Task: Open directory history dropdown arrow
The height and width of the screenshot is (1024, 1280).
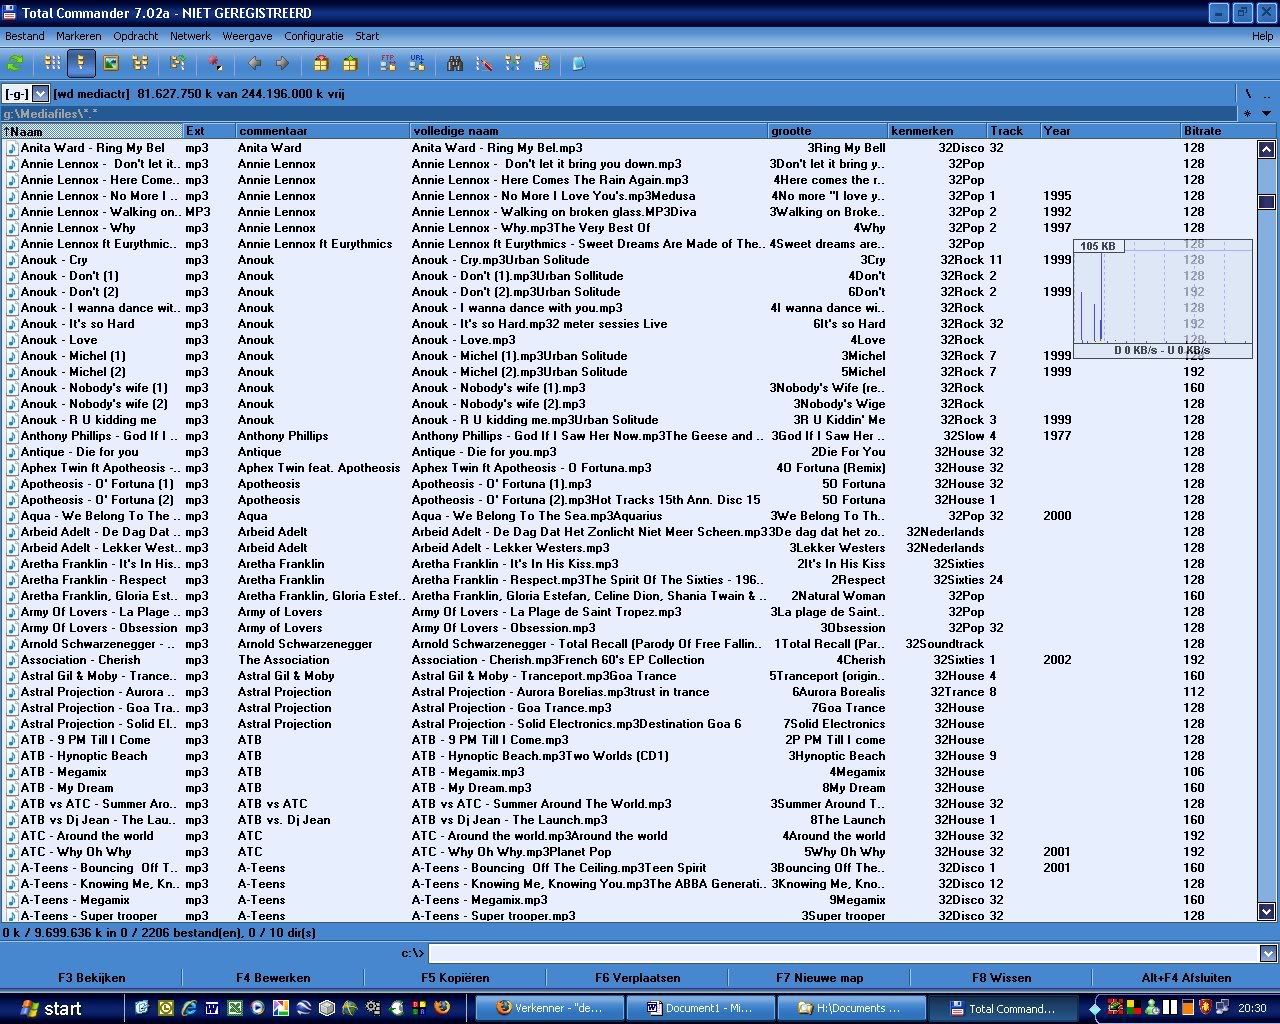Action: click(1266, 113)
